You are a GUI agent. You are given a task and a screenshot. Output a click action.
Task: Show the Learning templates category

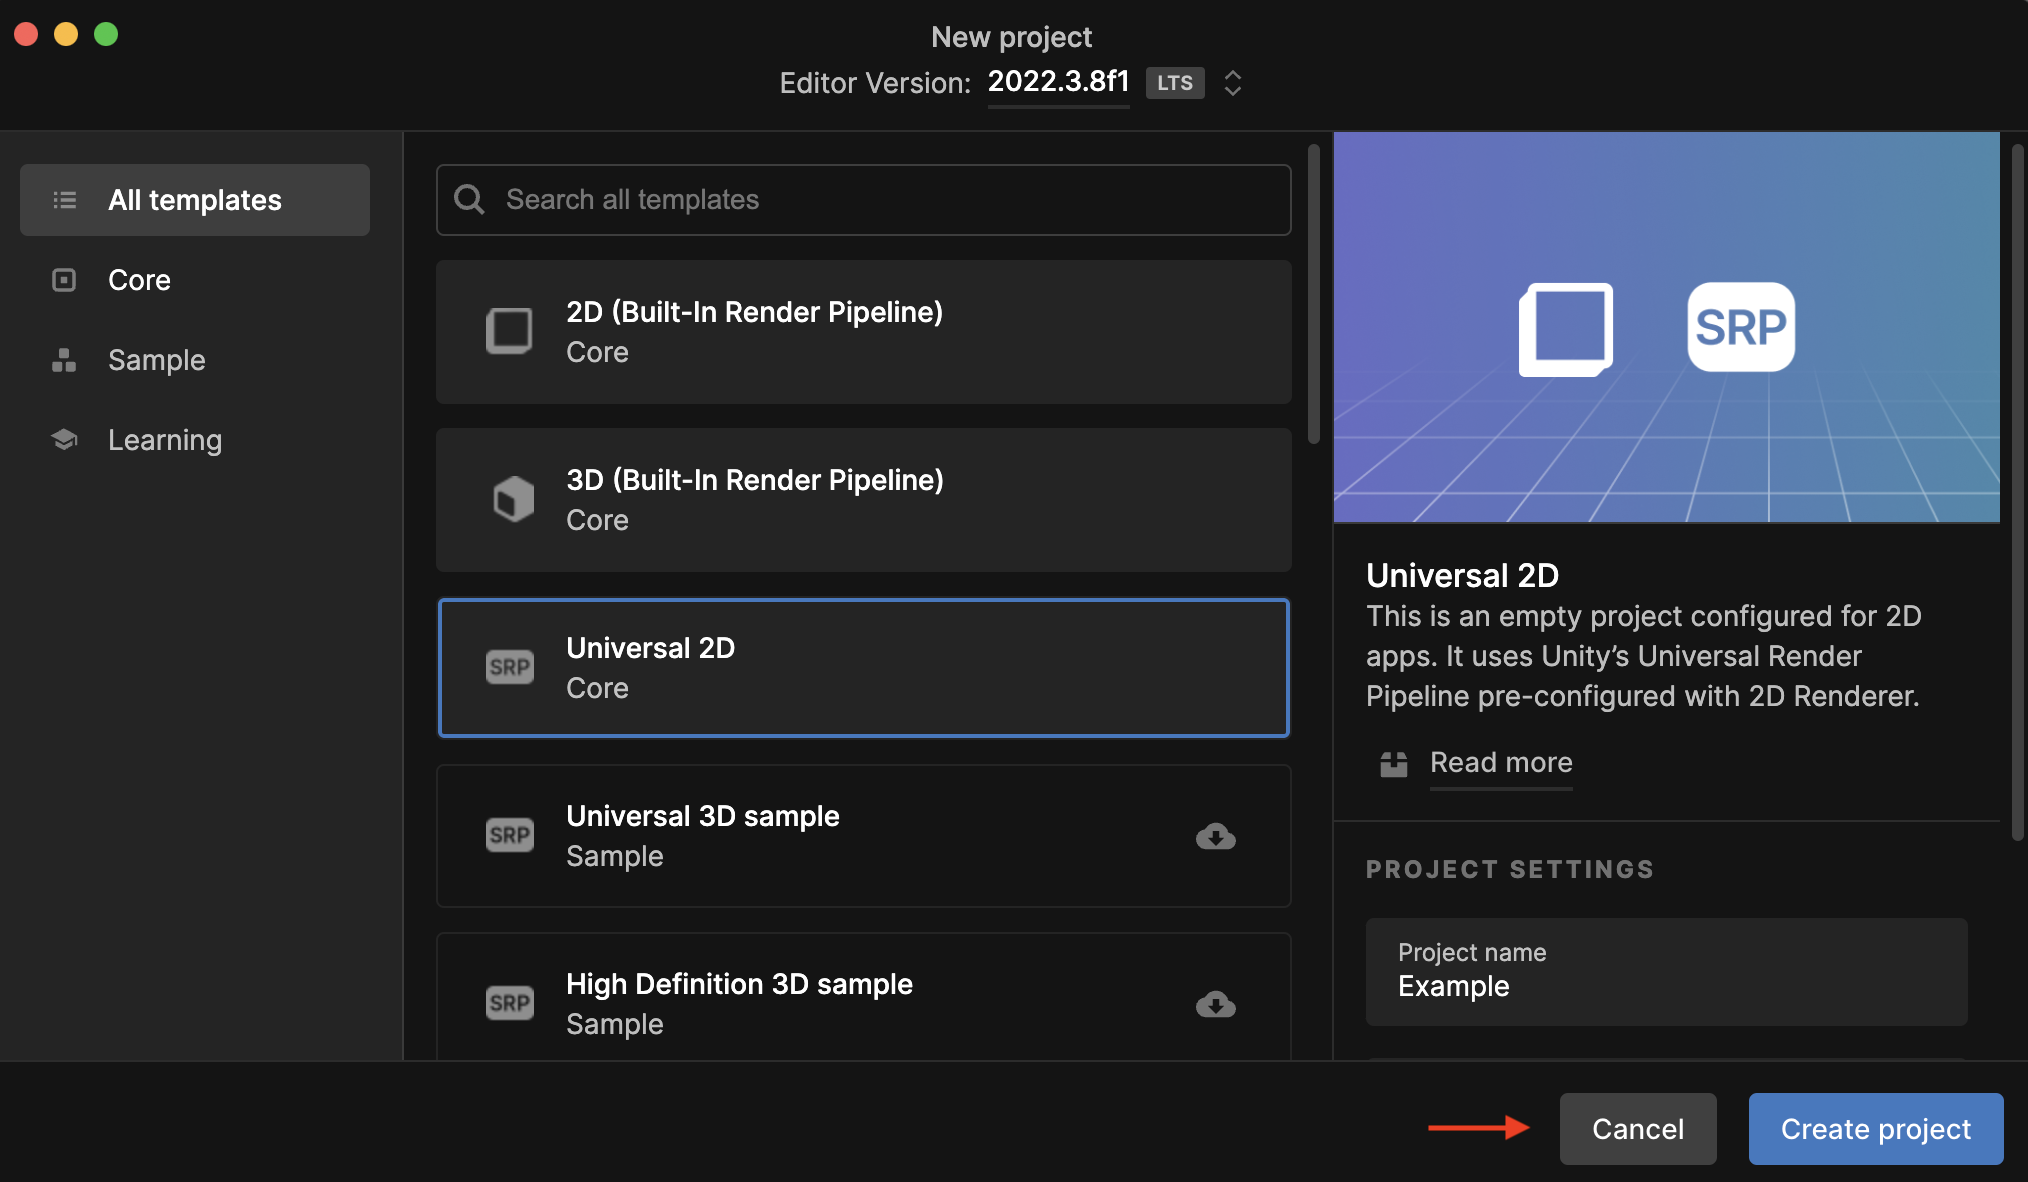coord(164,440)
